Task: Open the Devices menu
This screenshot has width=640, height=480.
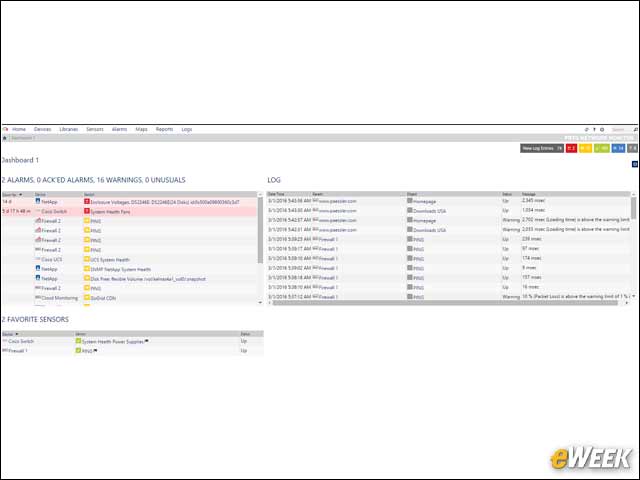Action: pyautogui.click(x=42, y=129)
